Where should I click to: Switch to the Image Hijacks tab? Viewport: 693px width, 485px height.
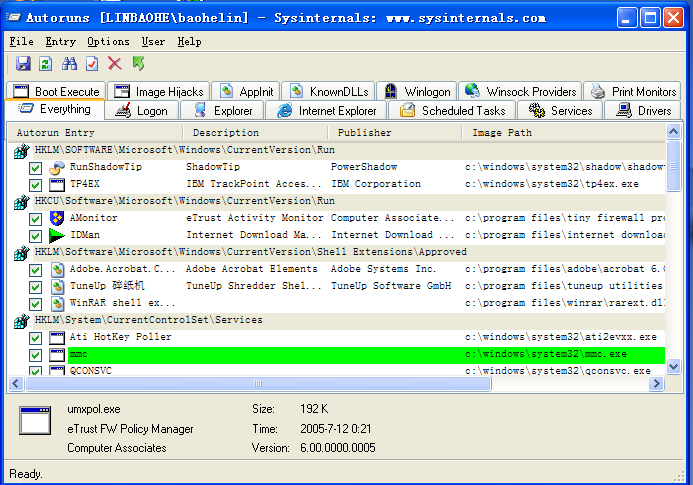159,92
